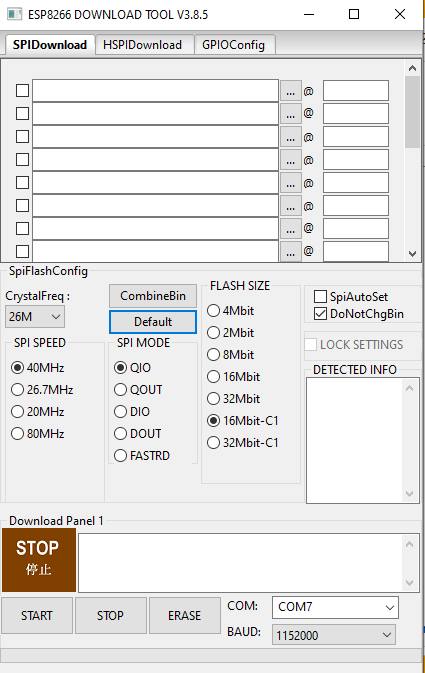Image resolution: width=425 pixels, height=673 pixels.
Task: Expand the CrystalFreq 26M dropdown
Action: point(35,317)
